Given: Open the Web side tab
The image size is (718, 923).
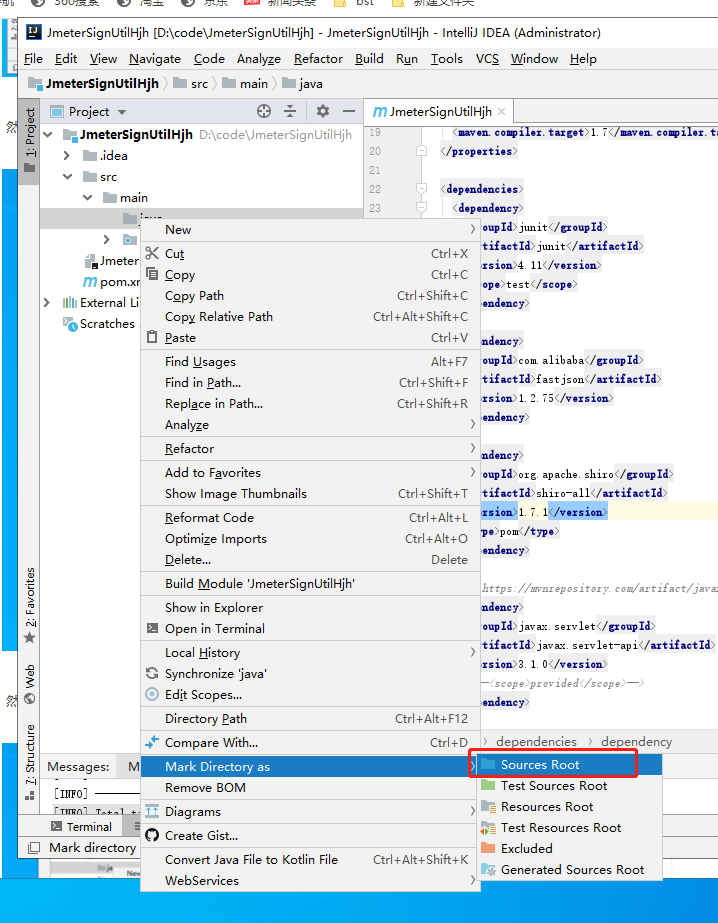Looking at the screenshot, I should click(x=29, y=685).
